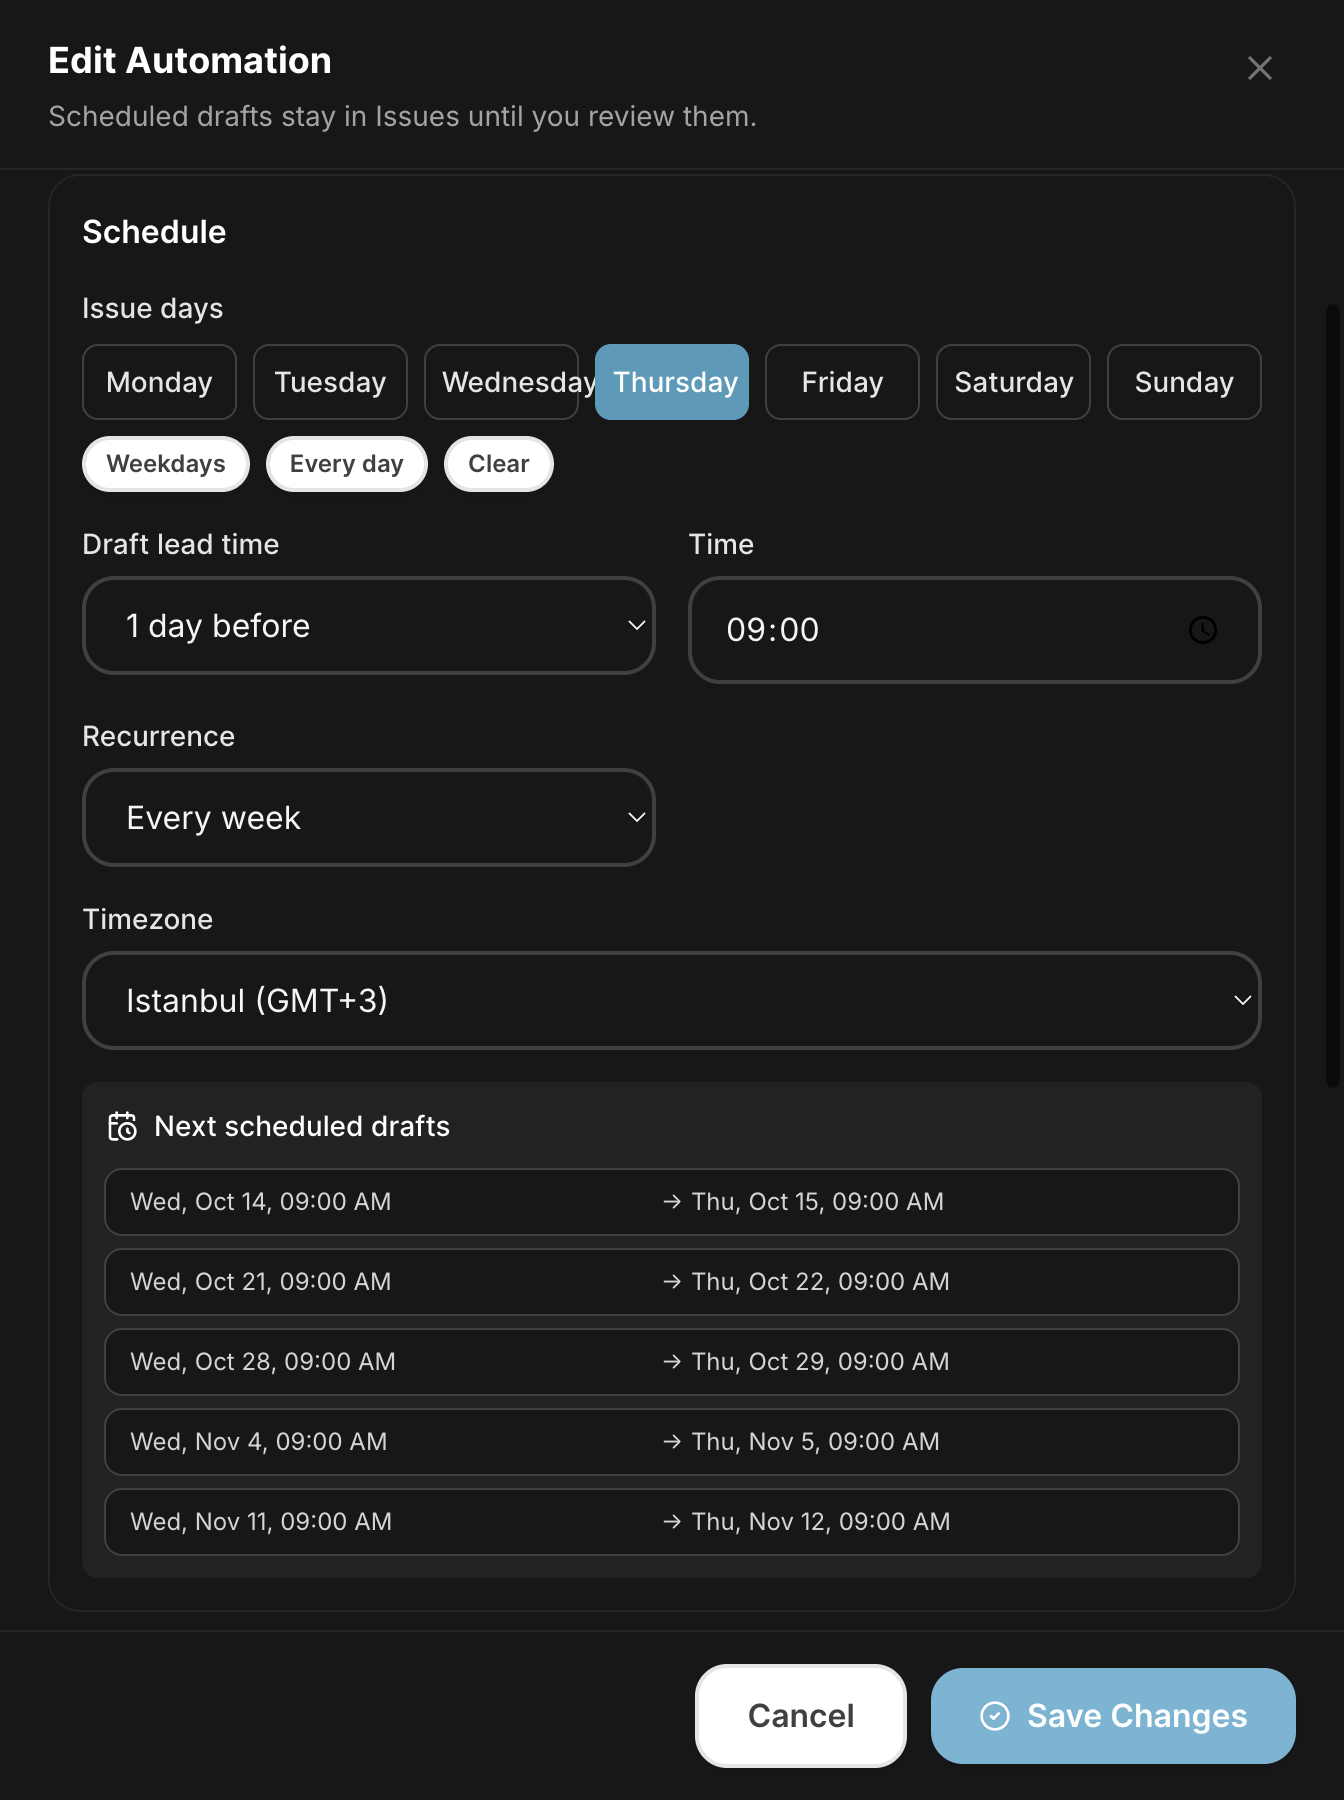Open the Draft lead time dropdown

(x=369, y=626)
